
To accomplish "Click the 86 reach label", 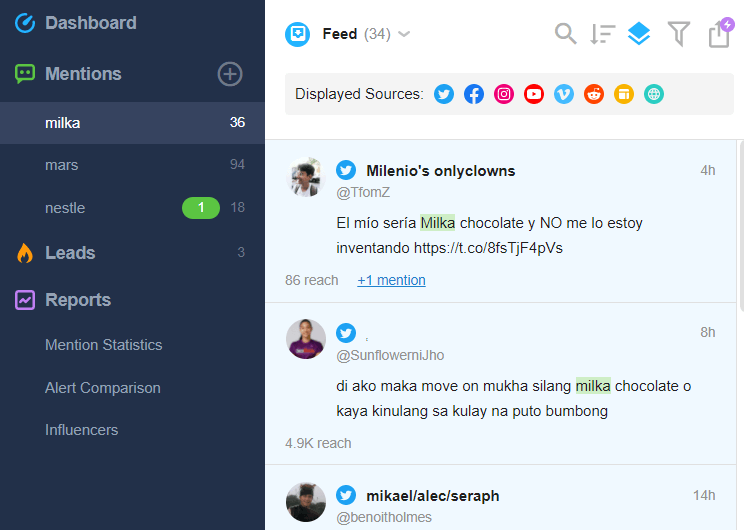I will 312,280.
